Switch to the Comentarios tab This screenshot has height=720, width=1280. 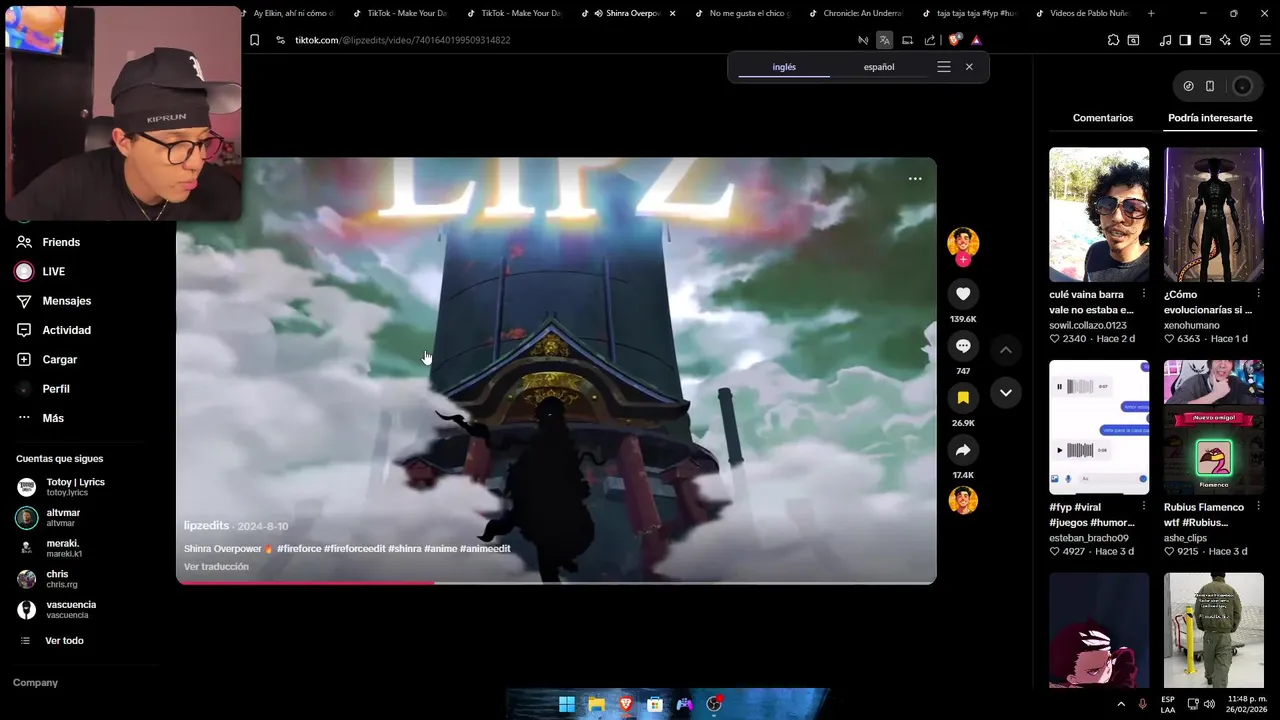(x=1103, y=118)
